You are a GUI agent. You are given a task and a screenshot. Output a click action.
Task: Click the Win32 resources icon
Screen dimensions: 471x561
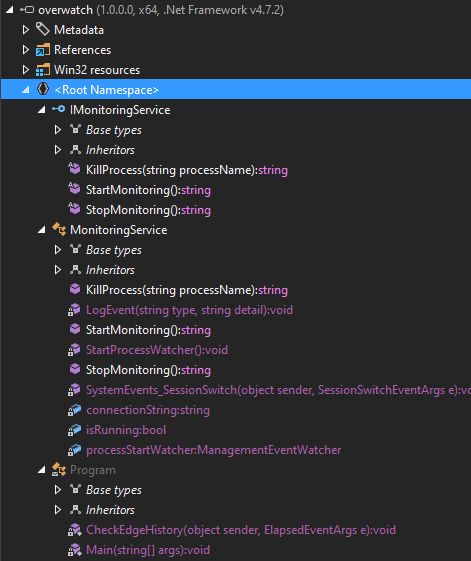click(43, 70)
